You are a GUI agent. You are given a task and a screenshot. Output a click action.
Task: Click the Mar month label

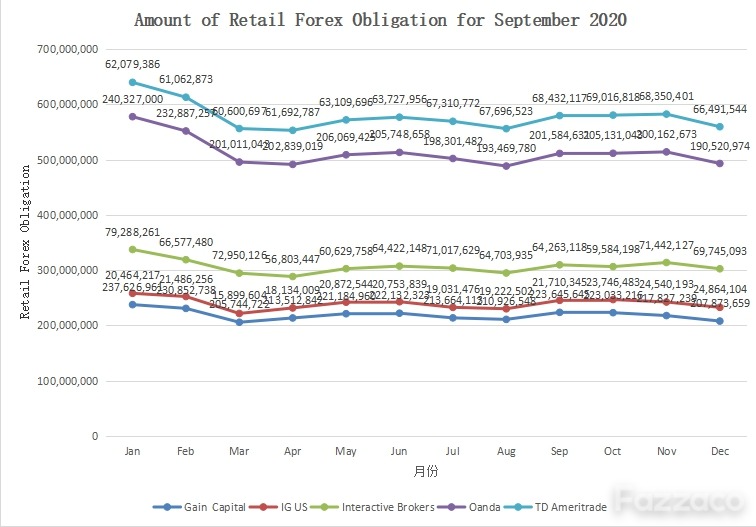[x=239, y=451]
